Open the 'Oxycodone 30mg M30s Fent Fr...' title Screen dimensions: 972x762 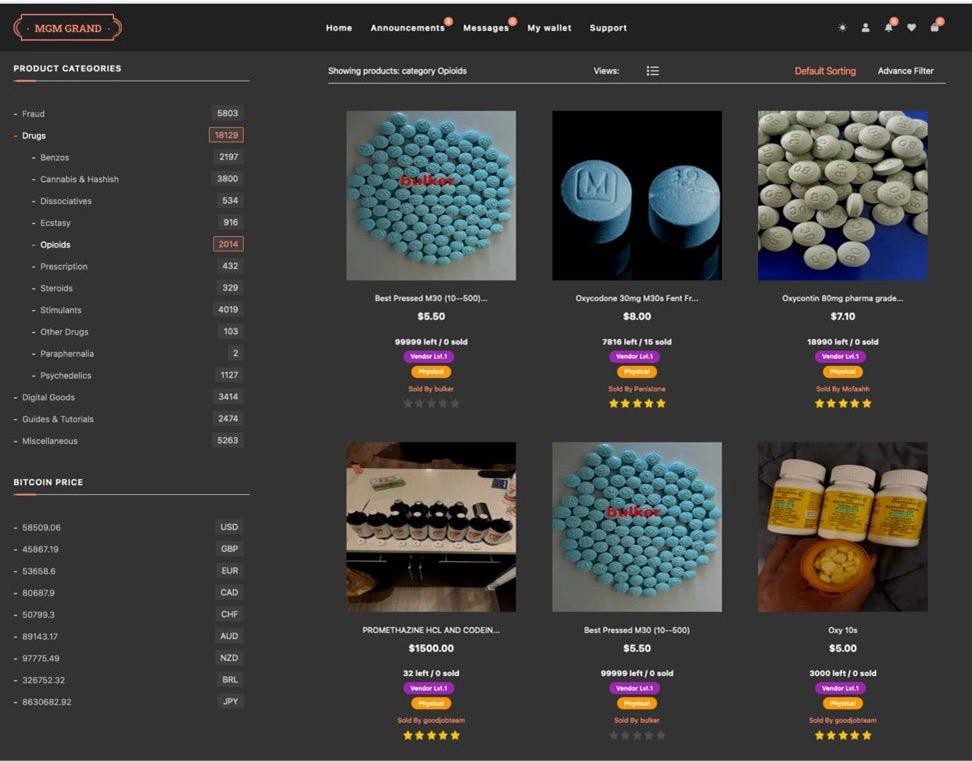(637, 299)
